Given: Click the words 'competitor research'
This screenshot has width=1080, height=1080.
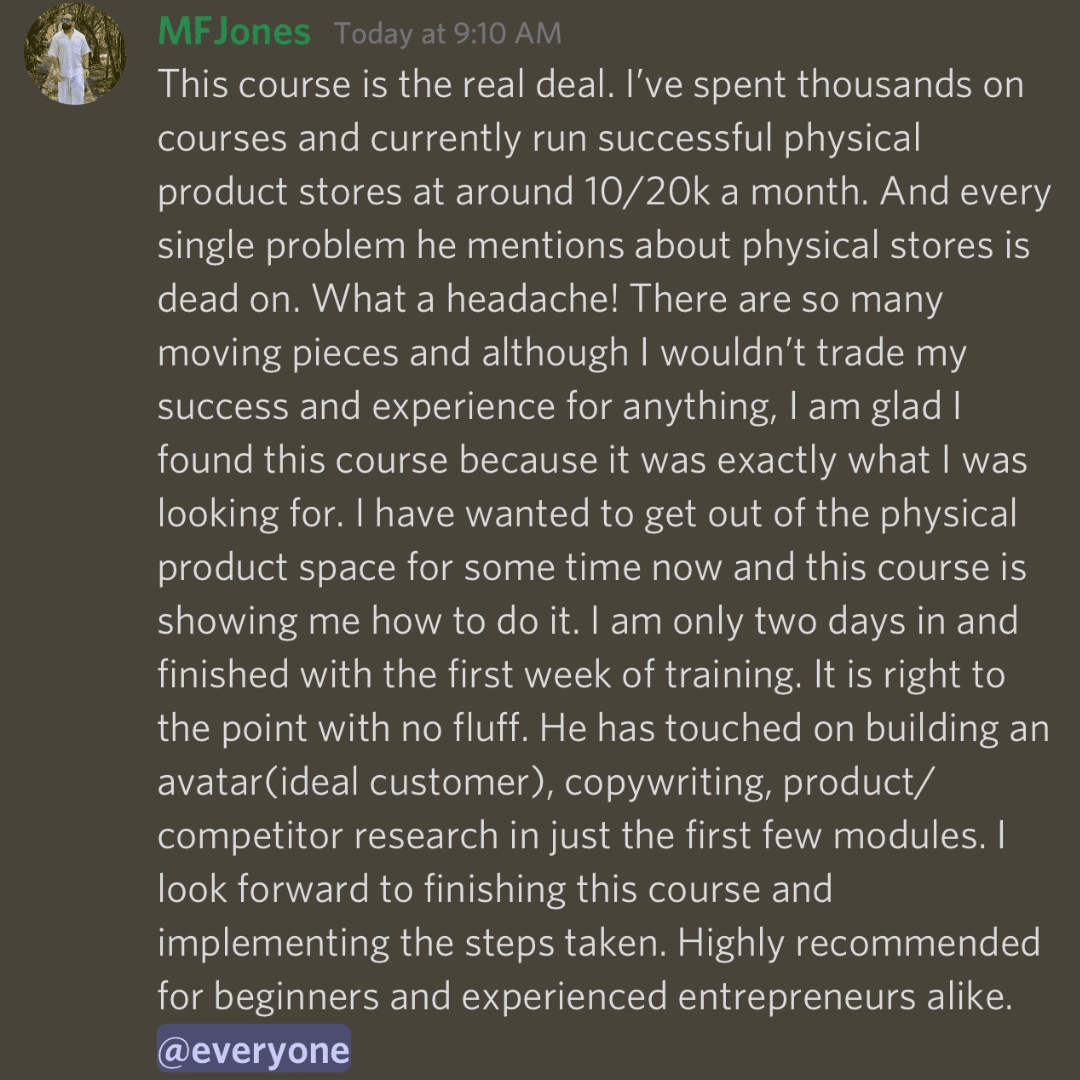Looking at the screenshot, I should 328,836.
